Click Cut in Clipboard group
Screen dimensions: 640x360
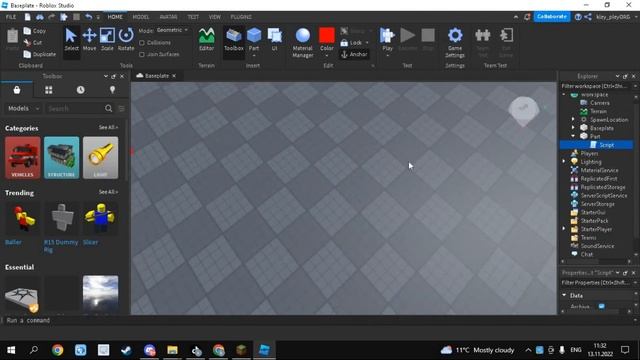point(33,42)
